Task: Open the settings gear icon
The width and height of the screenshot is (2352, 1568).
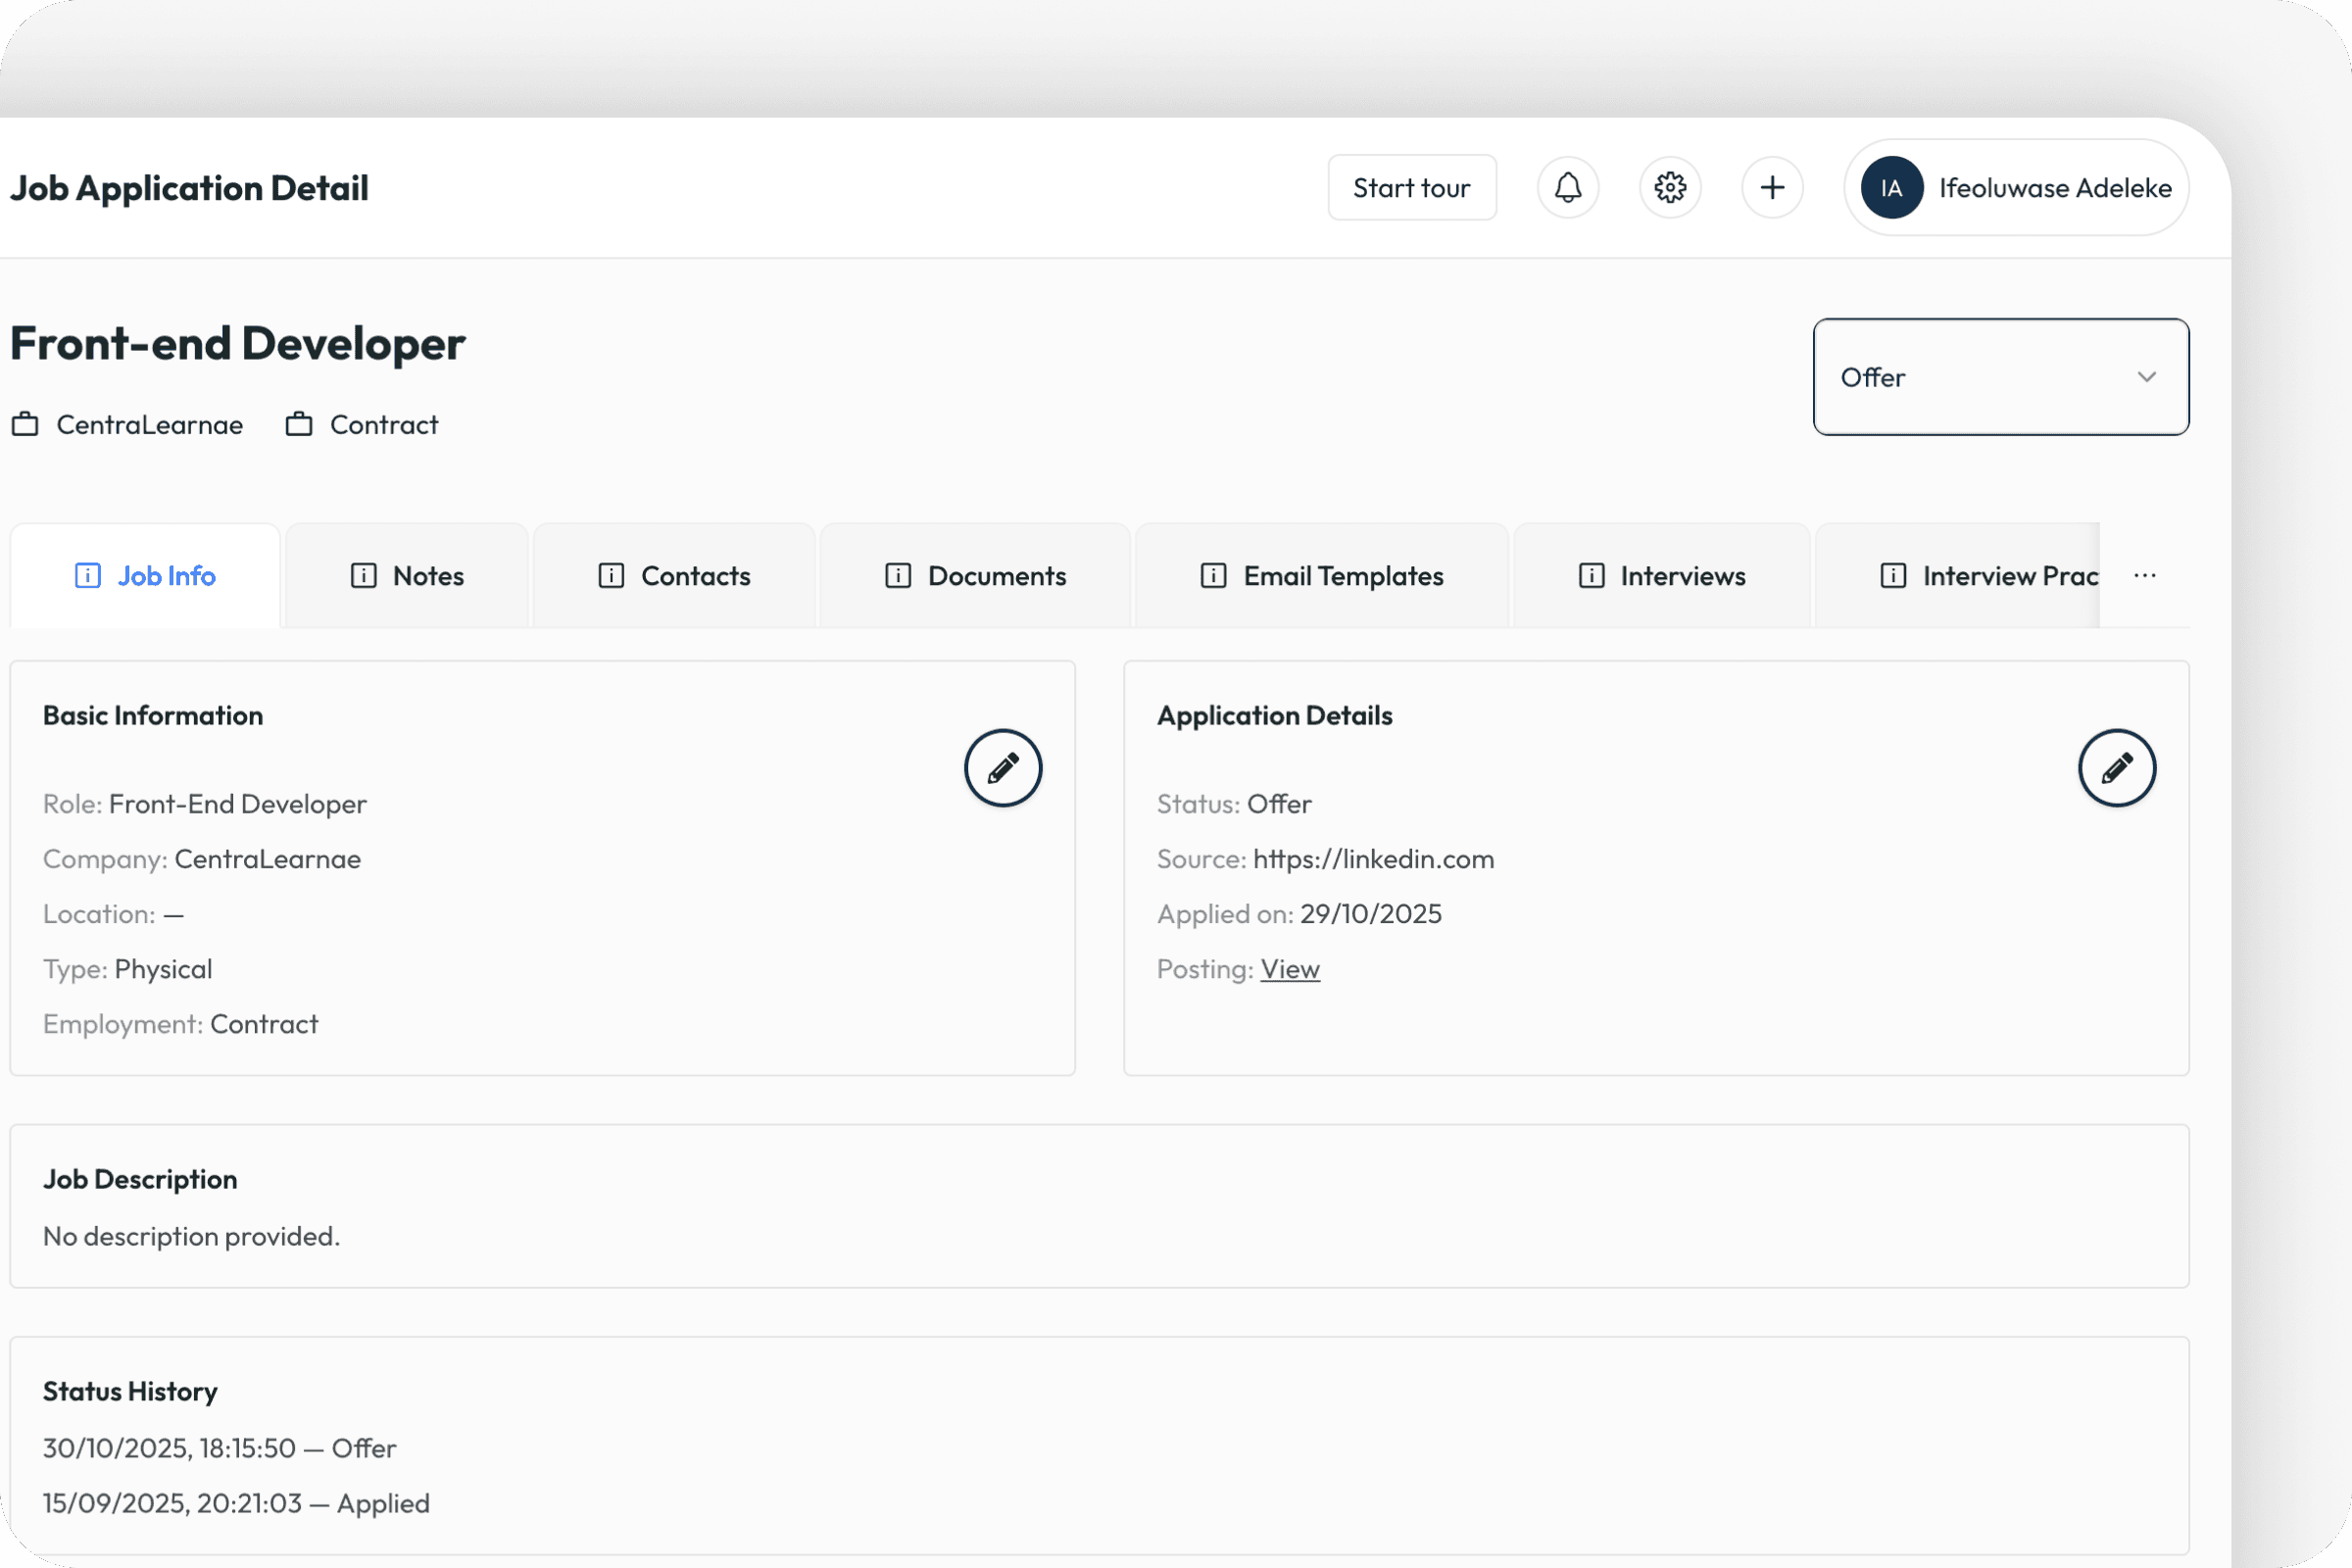Action: click(x=1670, y=187)
